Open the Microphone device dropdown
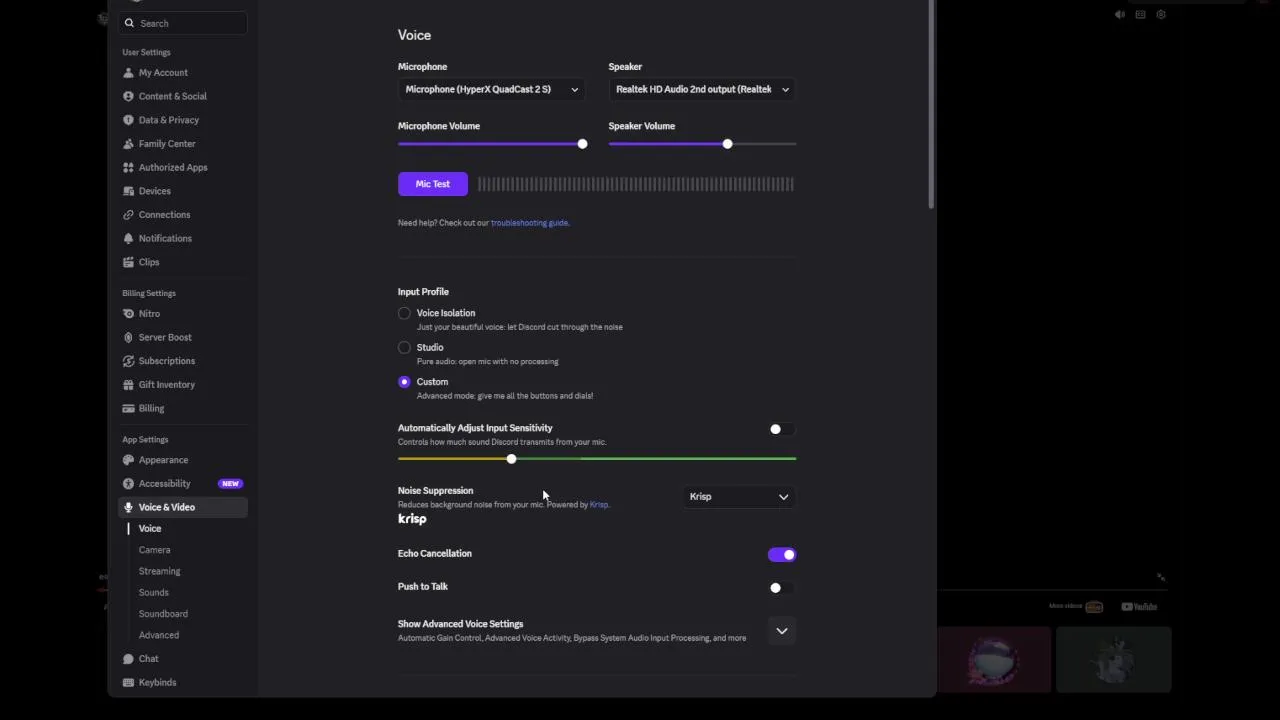 pyautogui.click(x=491, y=90)
